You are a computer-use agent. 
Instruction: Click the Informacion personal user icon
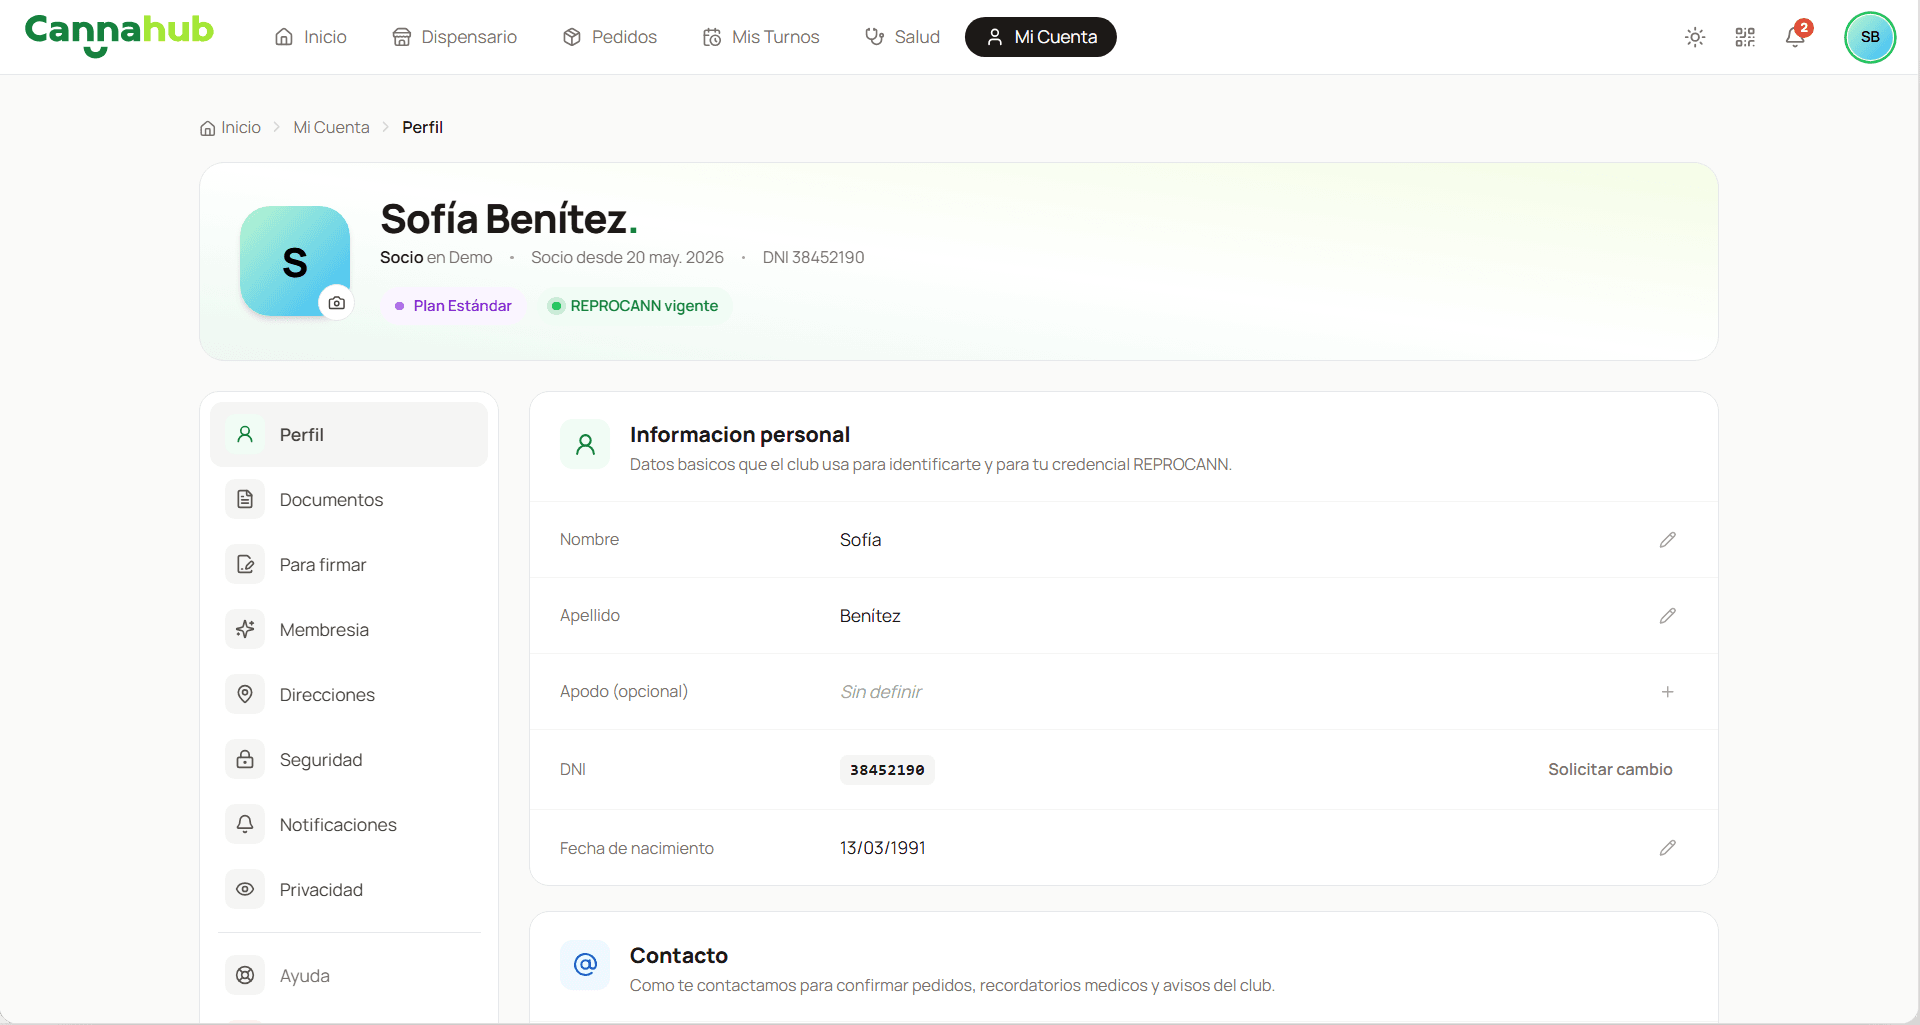(585, 445)
